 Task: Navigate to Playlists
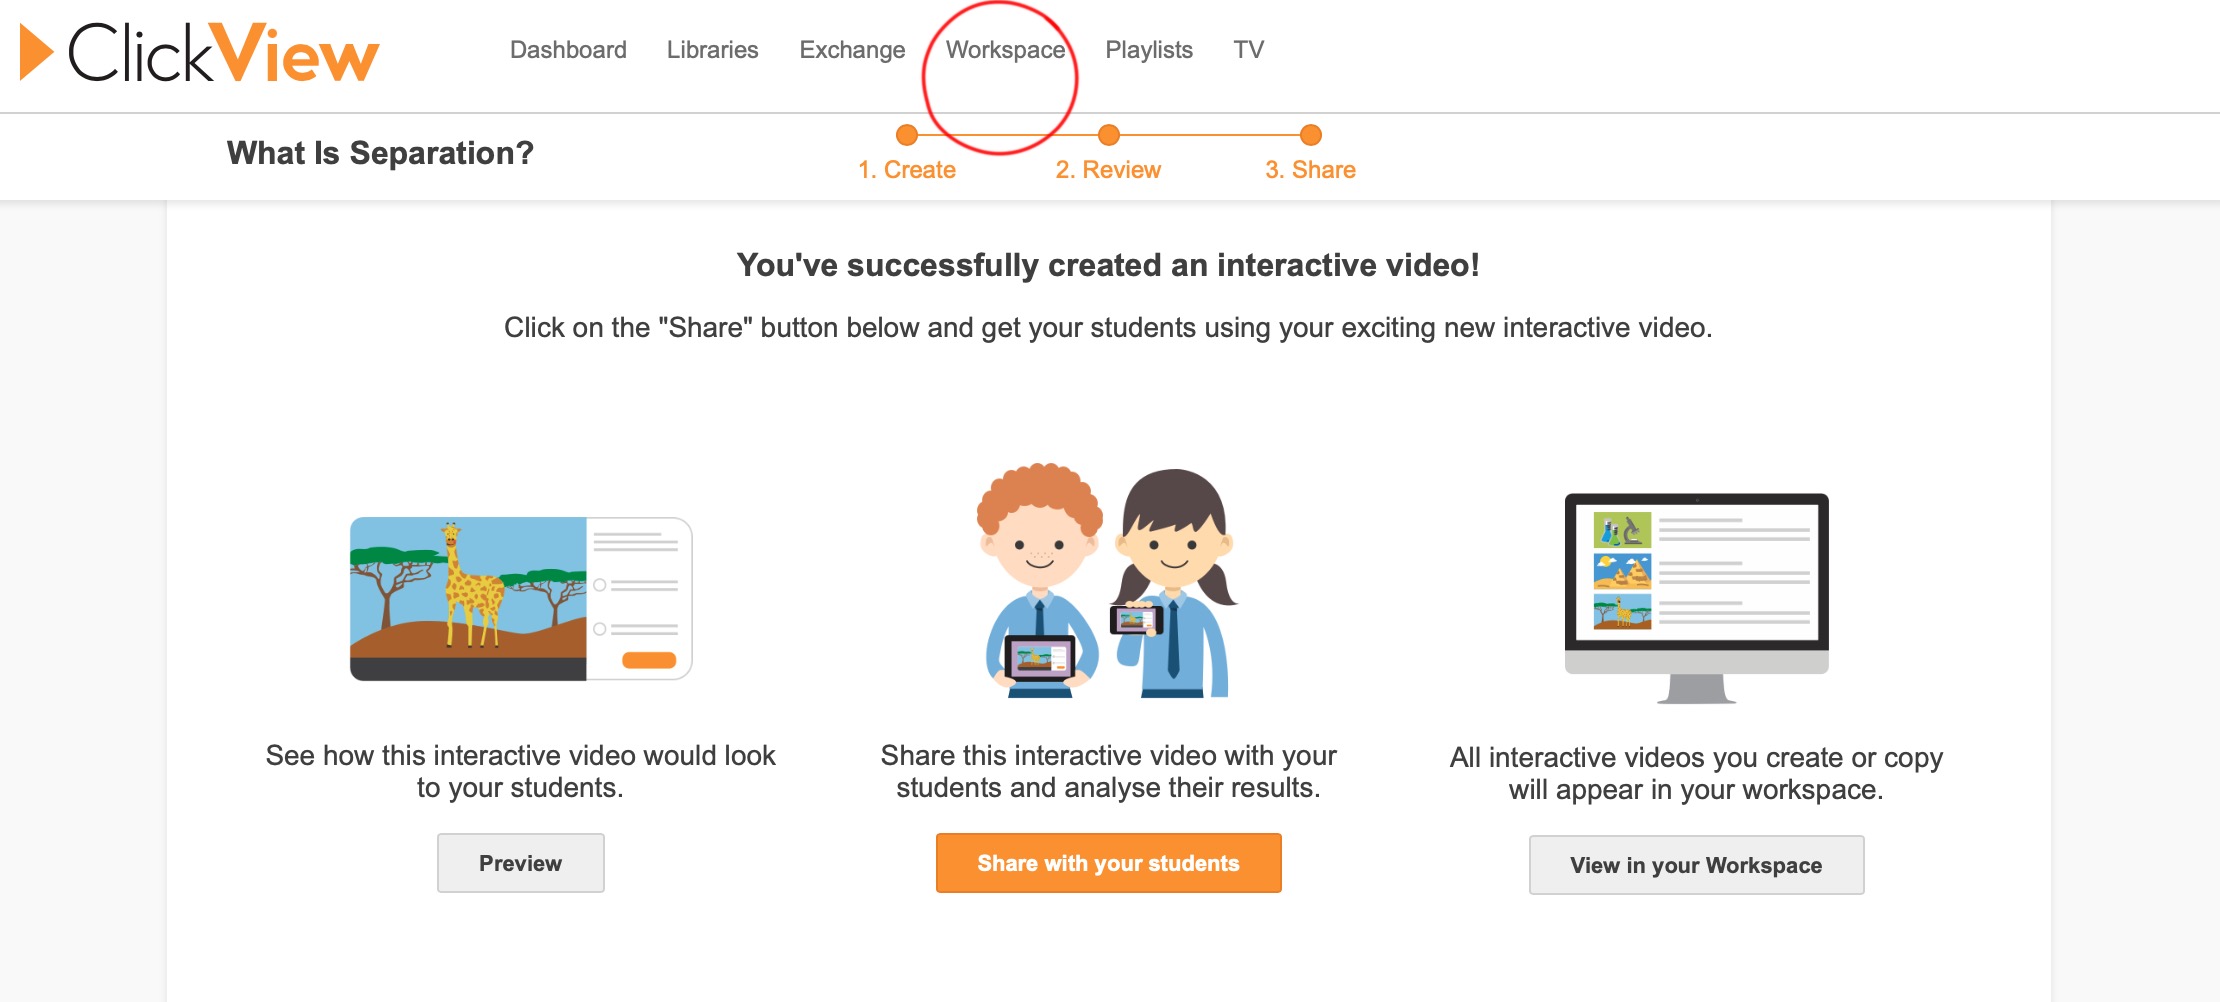click(1148, 50)
